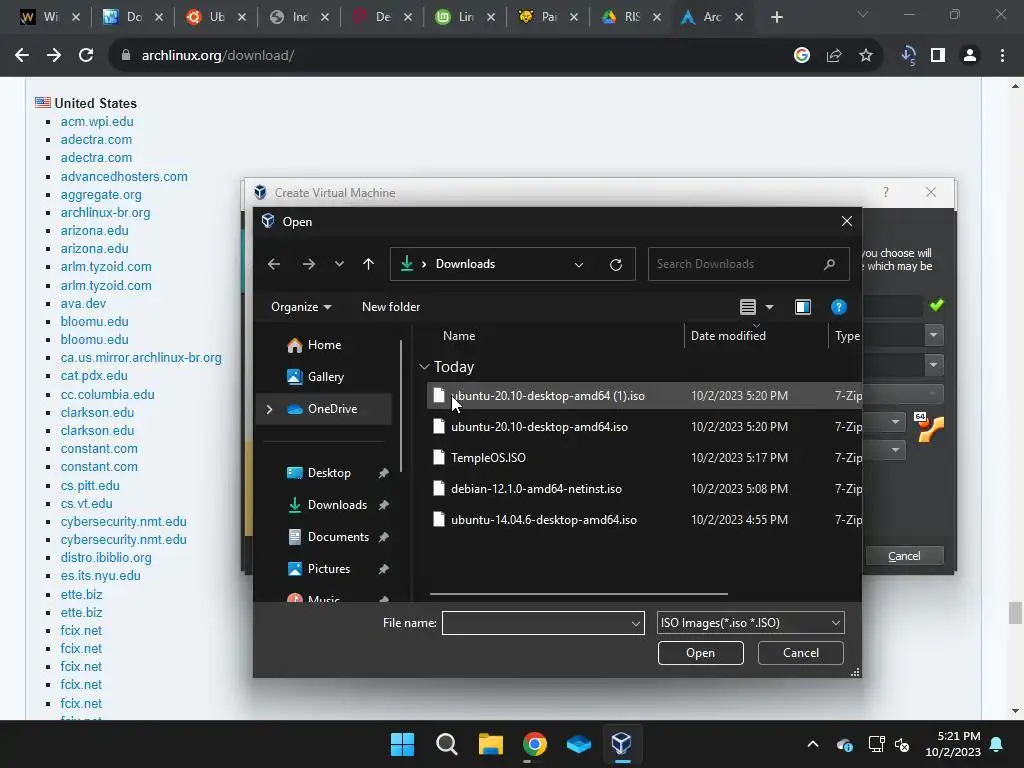Open the Organize menu
The image size is (1024, 768).
(x=301, y=307)
